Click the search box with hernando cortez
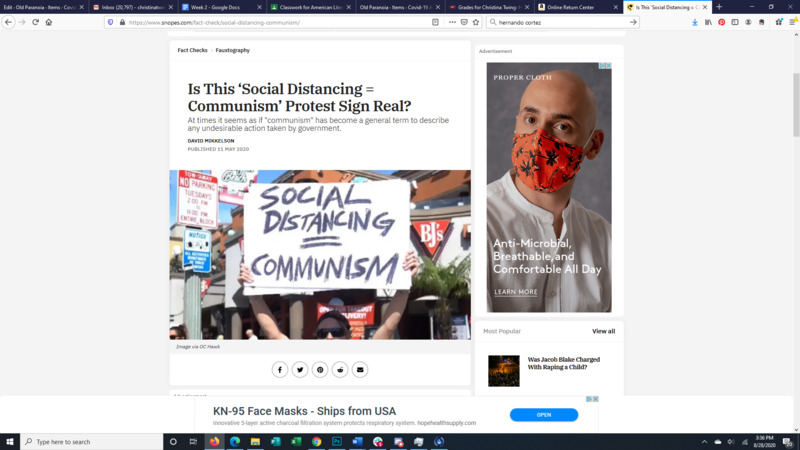This screenshot has width=800, height=450. tap(562, 22)
